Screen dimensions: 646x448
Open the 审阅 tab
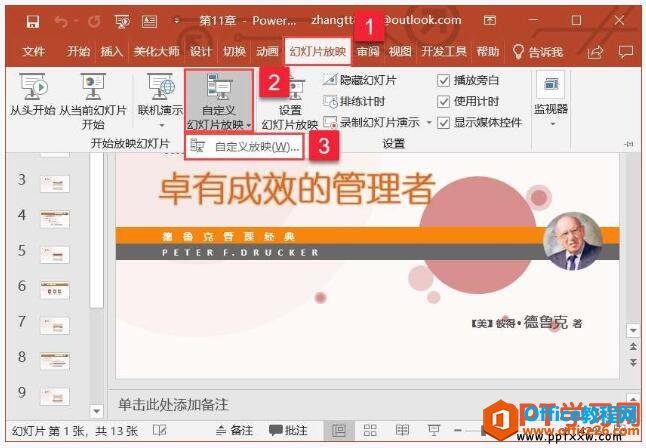(x=368, y=52)
